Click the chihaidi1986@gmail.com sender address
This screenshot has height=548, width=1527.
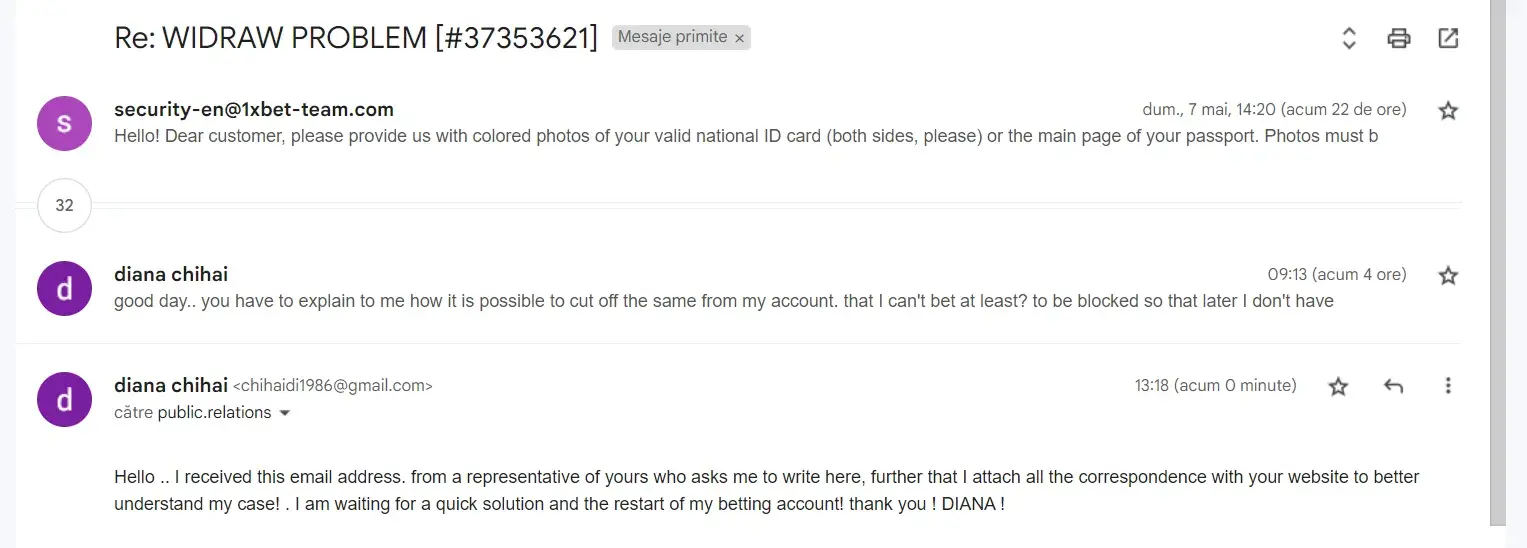click(333, 386)
